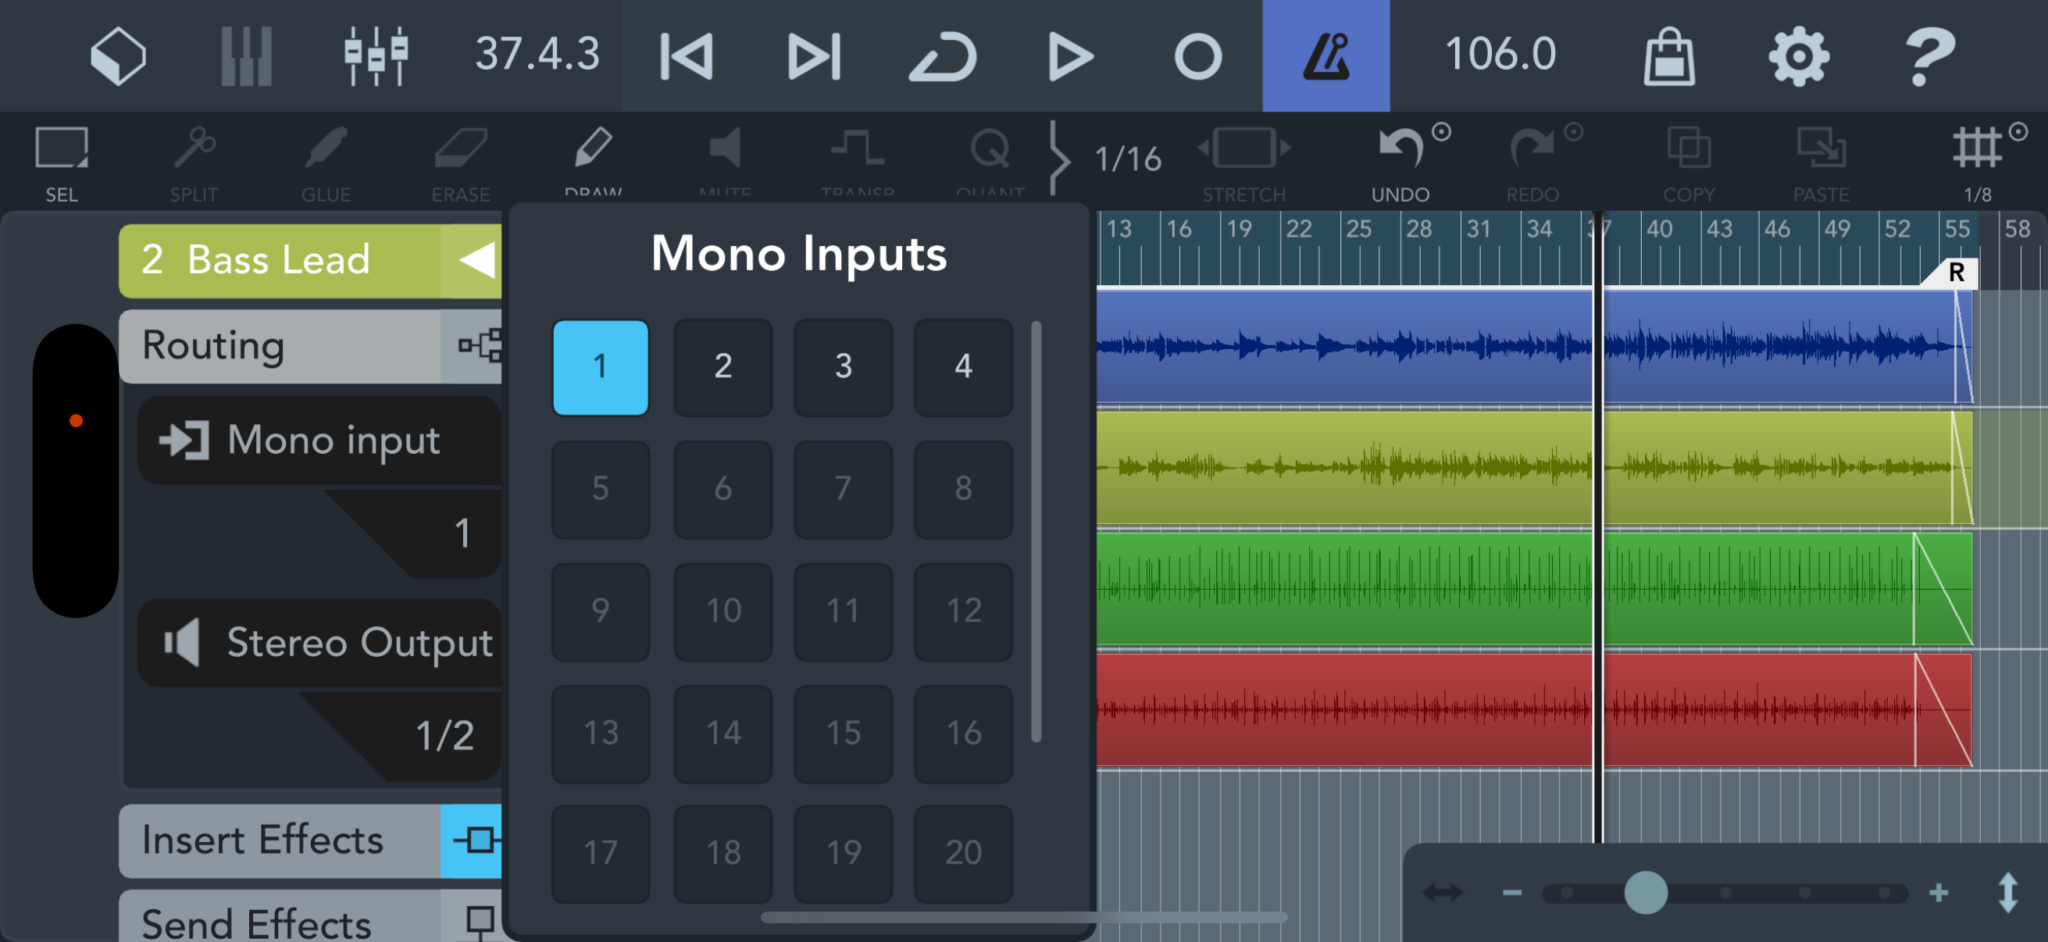
Task: Open the 1/8 snap grid setting
Action: [x=1978, y=164]
